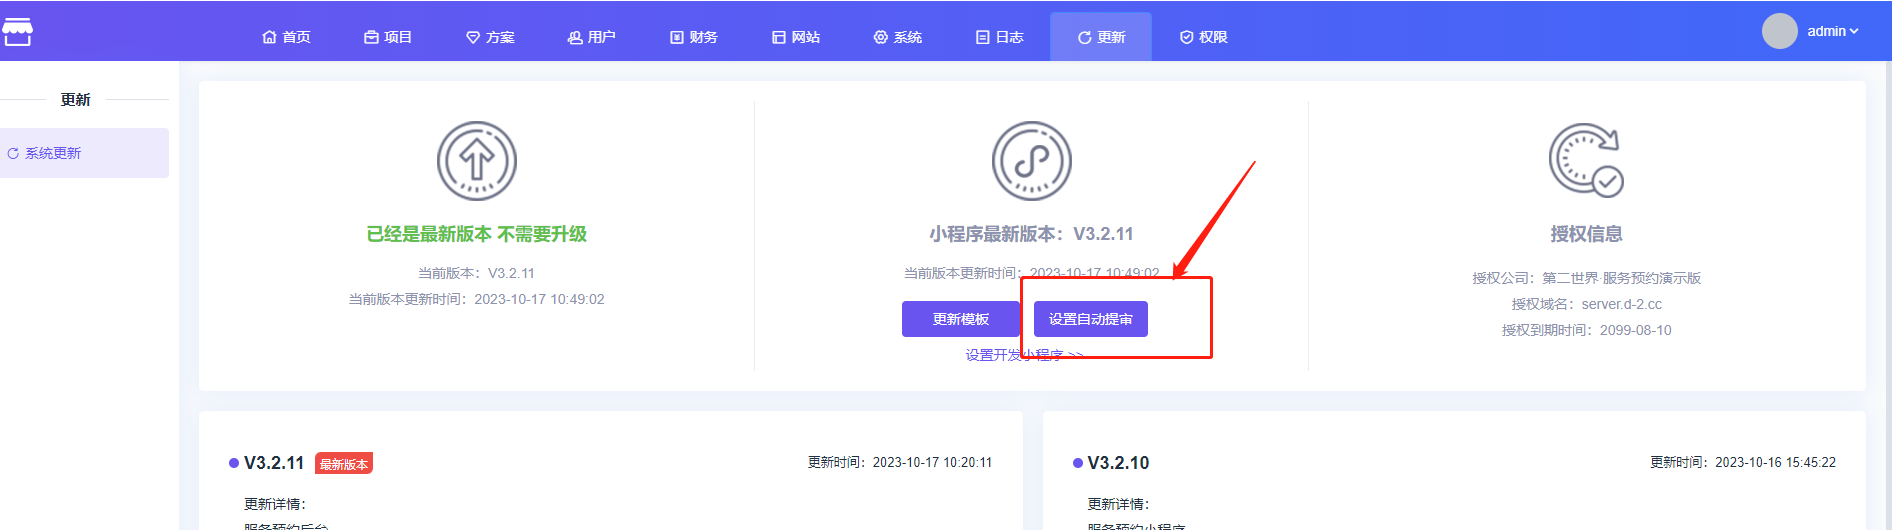Click the V3.2.11 changelog title
Viewport: 1892px width, 530px height.
[x=274, y=463]
